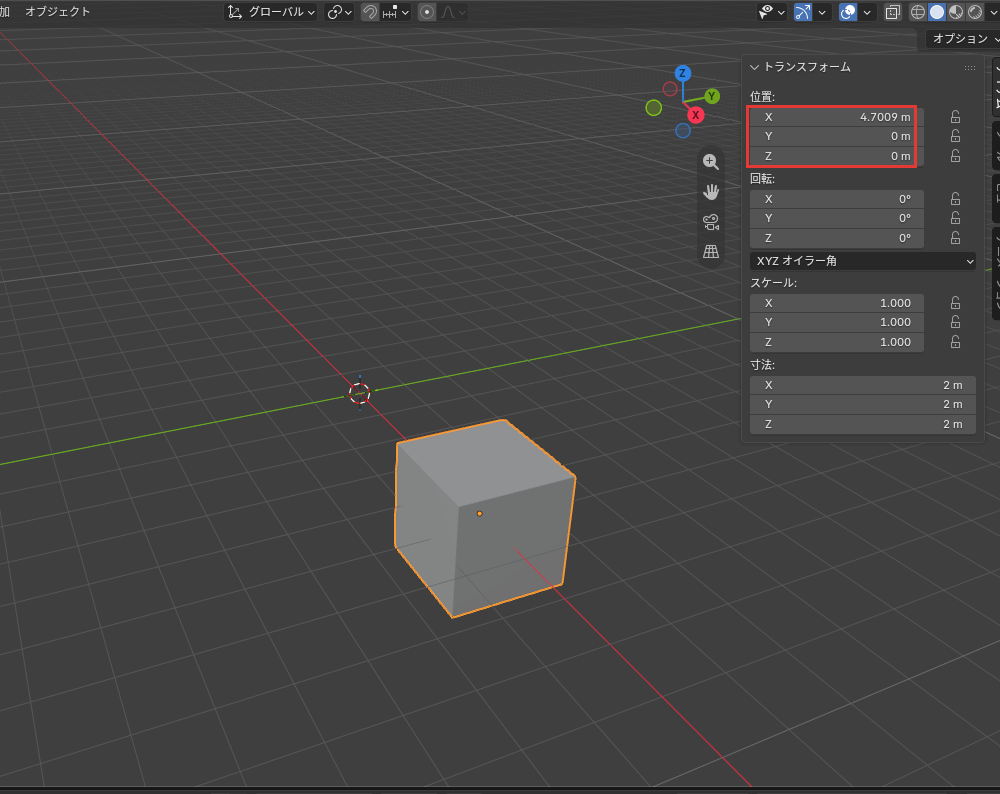Click the dimensions X field showing 2 m
The image size is (1000, 794).
coord(863,385)
